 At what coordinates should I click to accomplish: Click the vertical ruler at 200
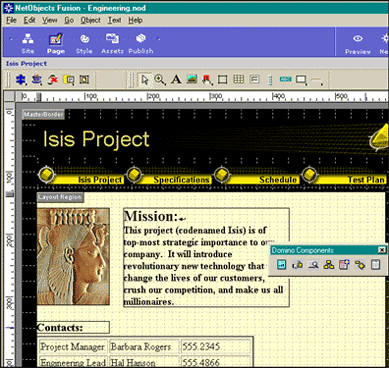(x=9, y=240)
